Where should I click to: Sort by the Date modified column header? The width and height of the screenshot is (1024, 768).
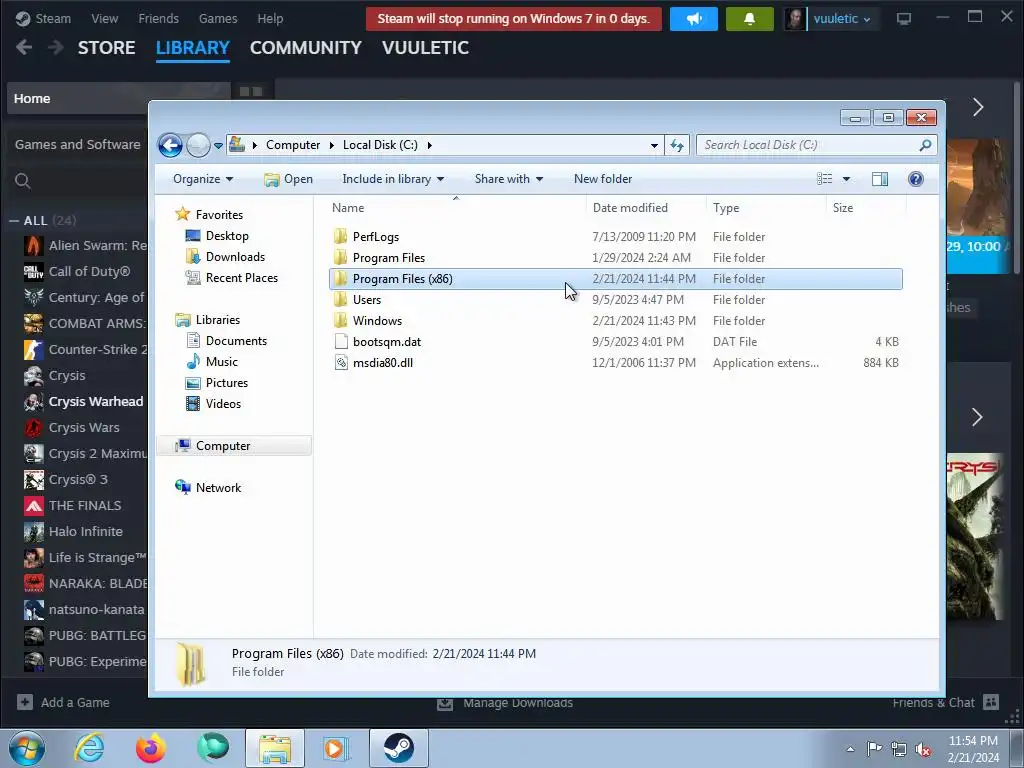click(646, 208)
